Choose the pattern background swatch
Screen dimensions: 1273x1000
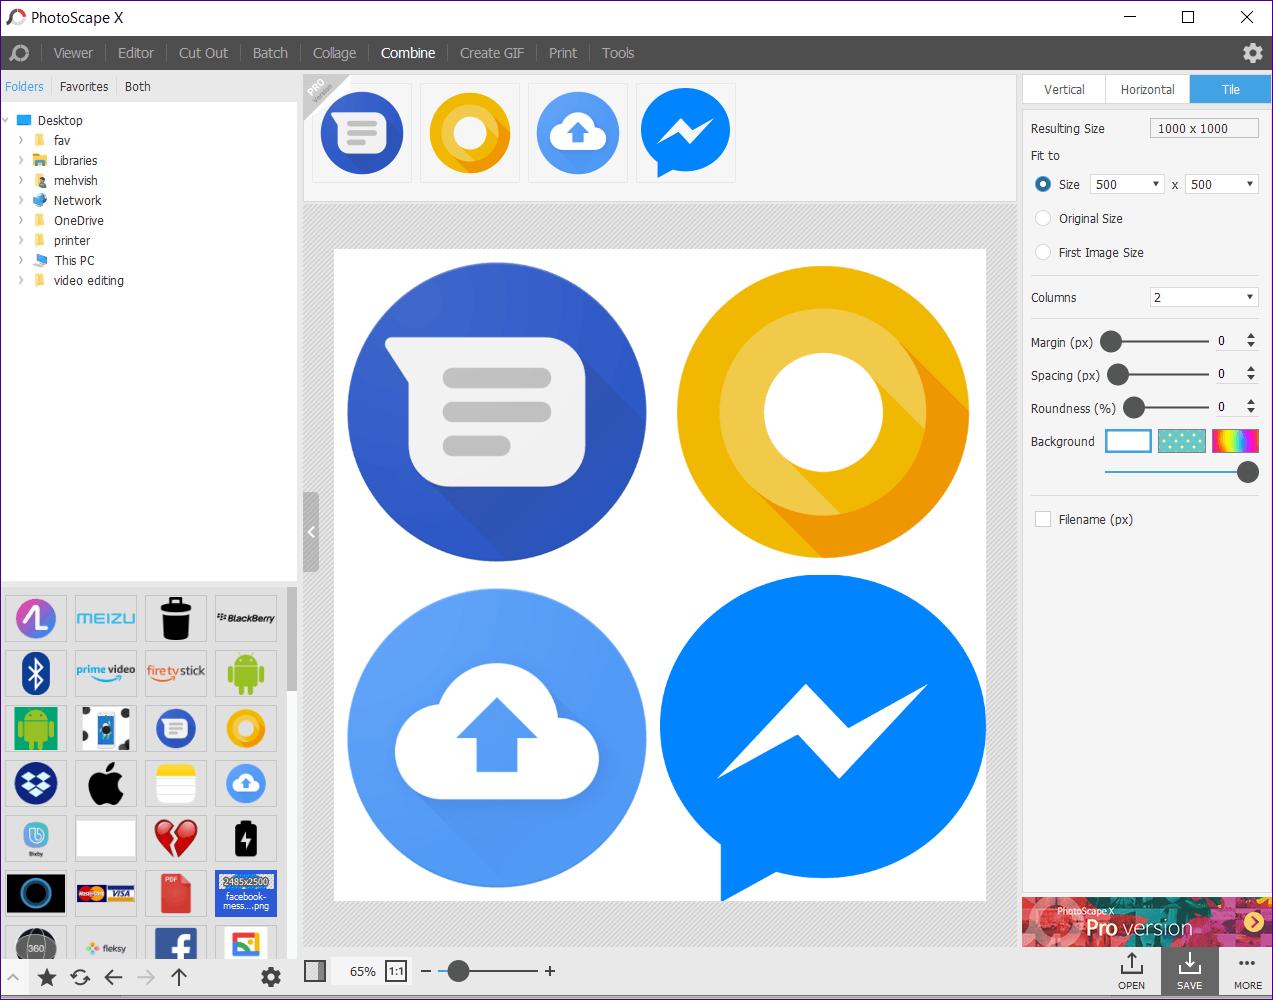(x=1182, y=441)
